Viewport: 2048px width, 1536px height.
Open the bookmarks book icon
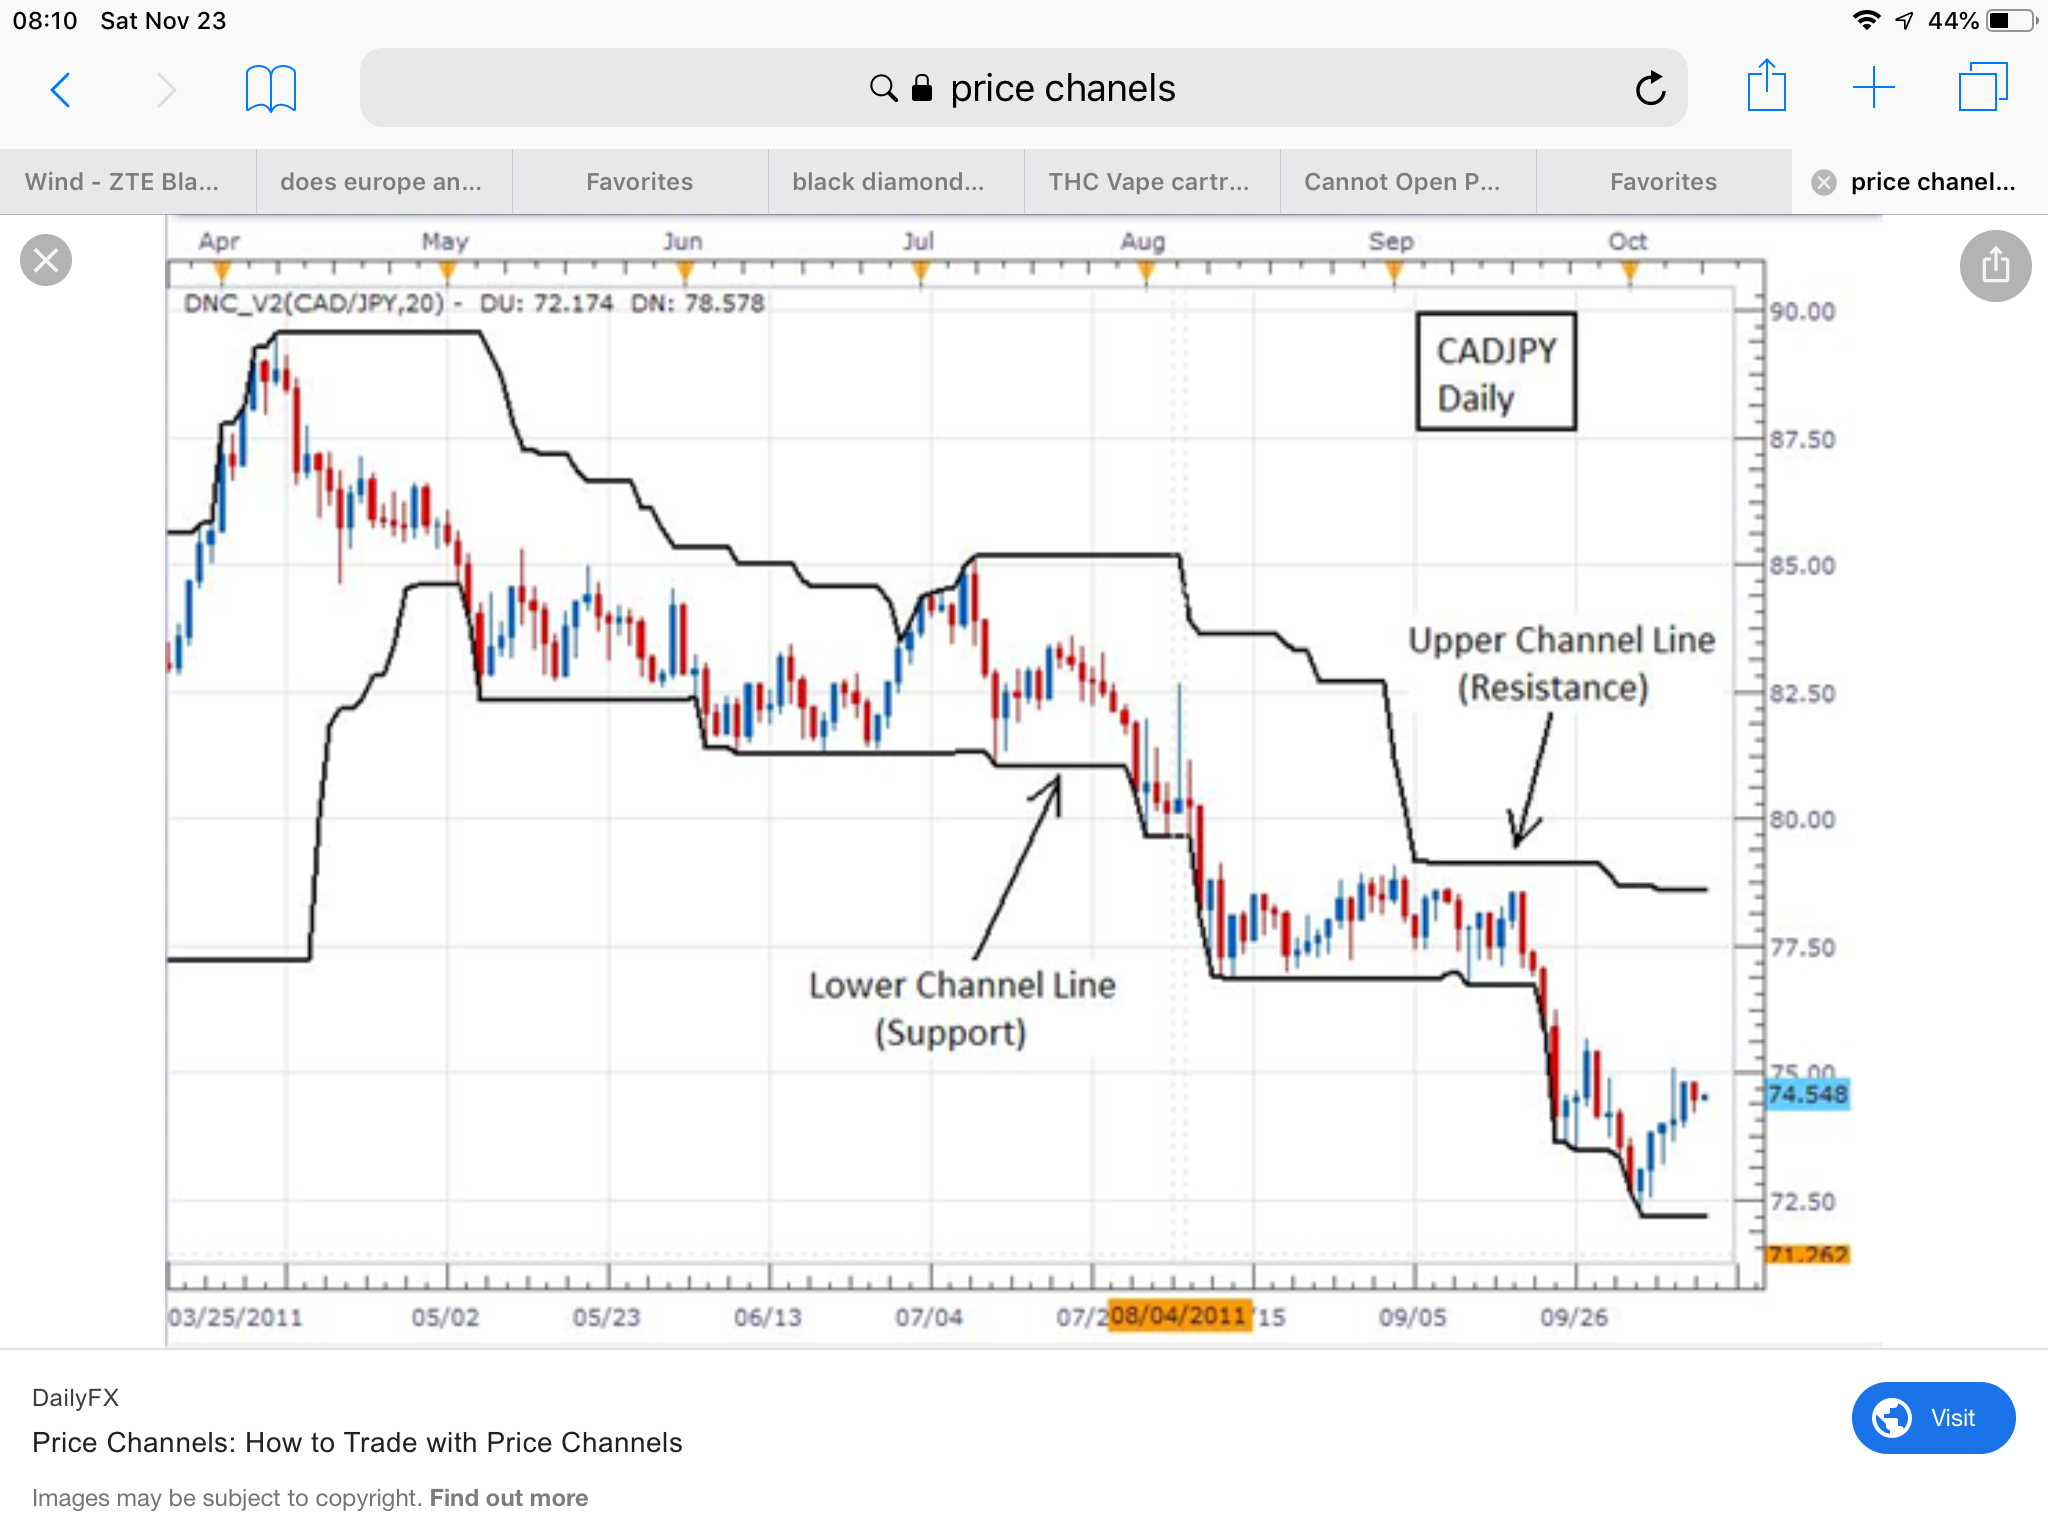[x=270, y=89]
